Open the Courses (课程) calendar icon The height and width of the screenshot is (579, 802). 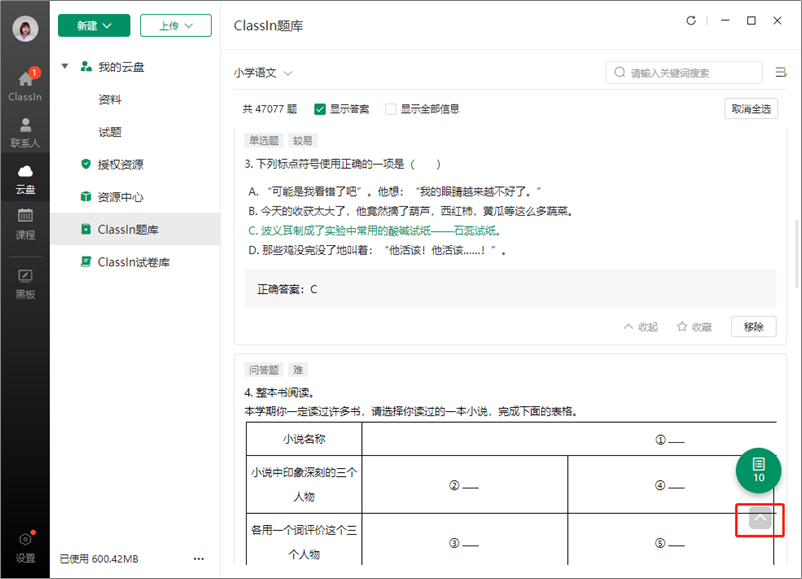tap(25, 224)
